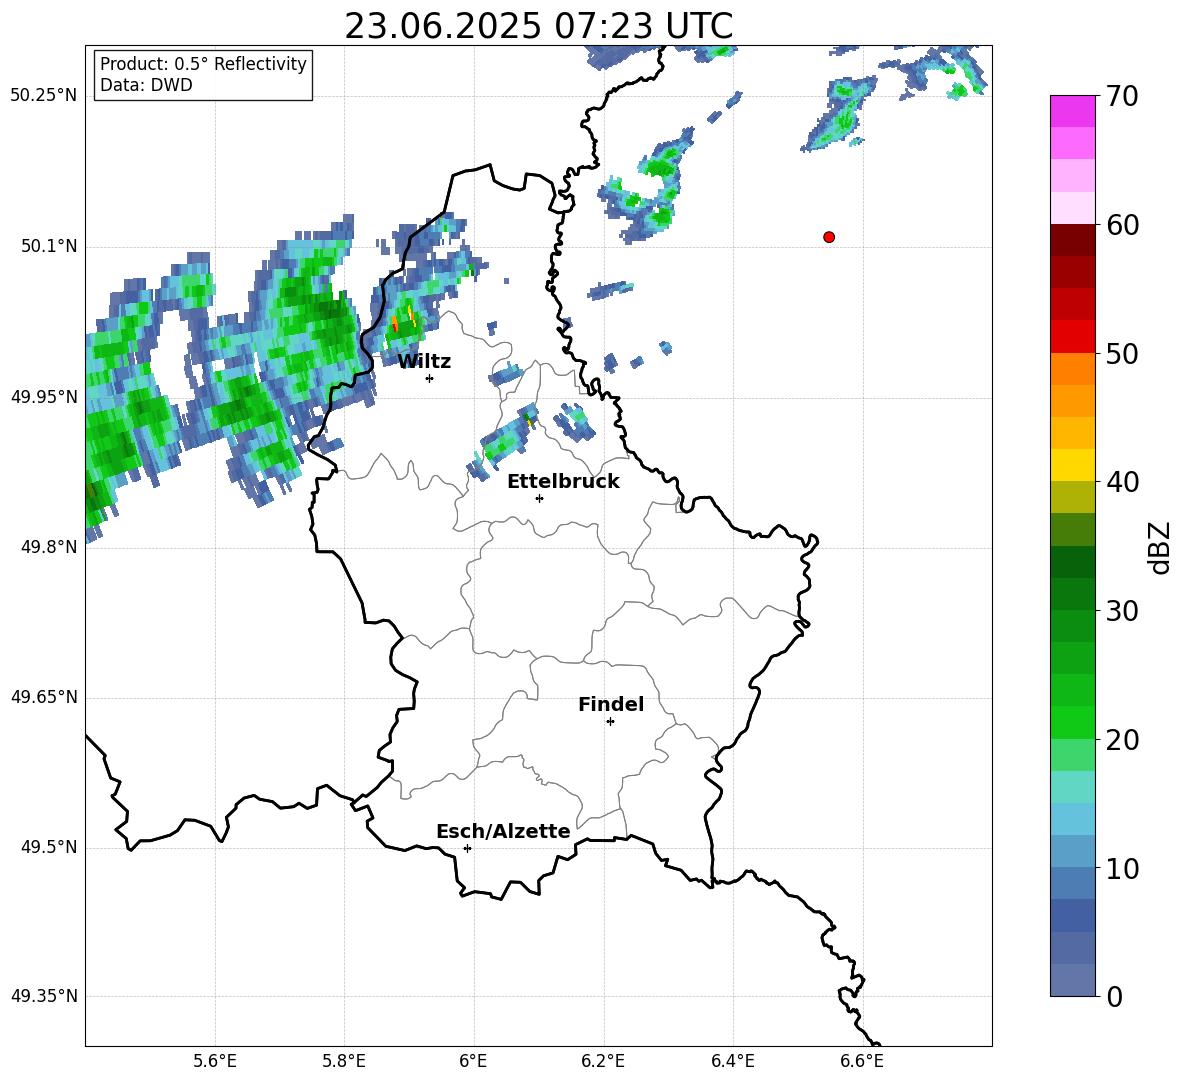The width and height of the screenshot is (1184, 1081).
Task: Click the 30 tick on colorbar
Action: tap(1122, 611)
